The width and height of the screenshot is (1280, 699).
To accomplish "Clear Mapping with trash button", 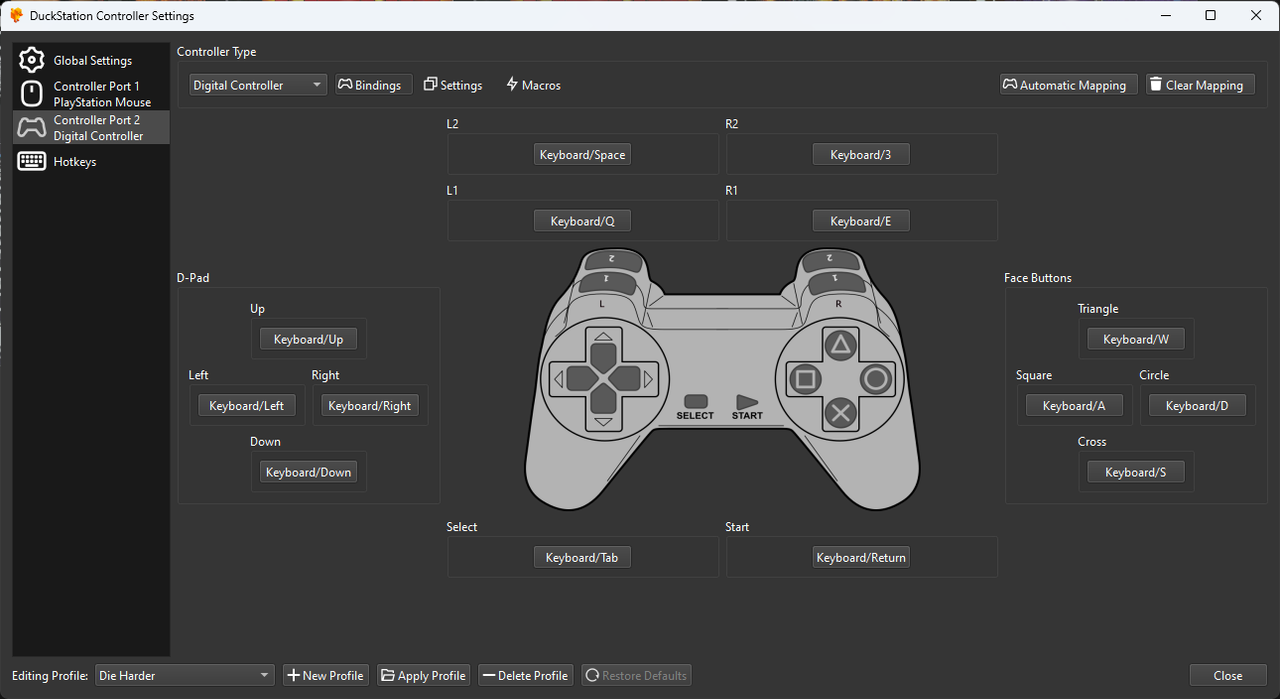I will [x=1200, y=85].
